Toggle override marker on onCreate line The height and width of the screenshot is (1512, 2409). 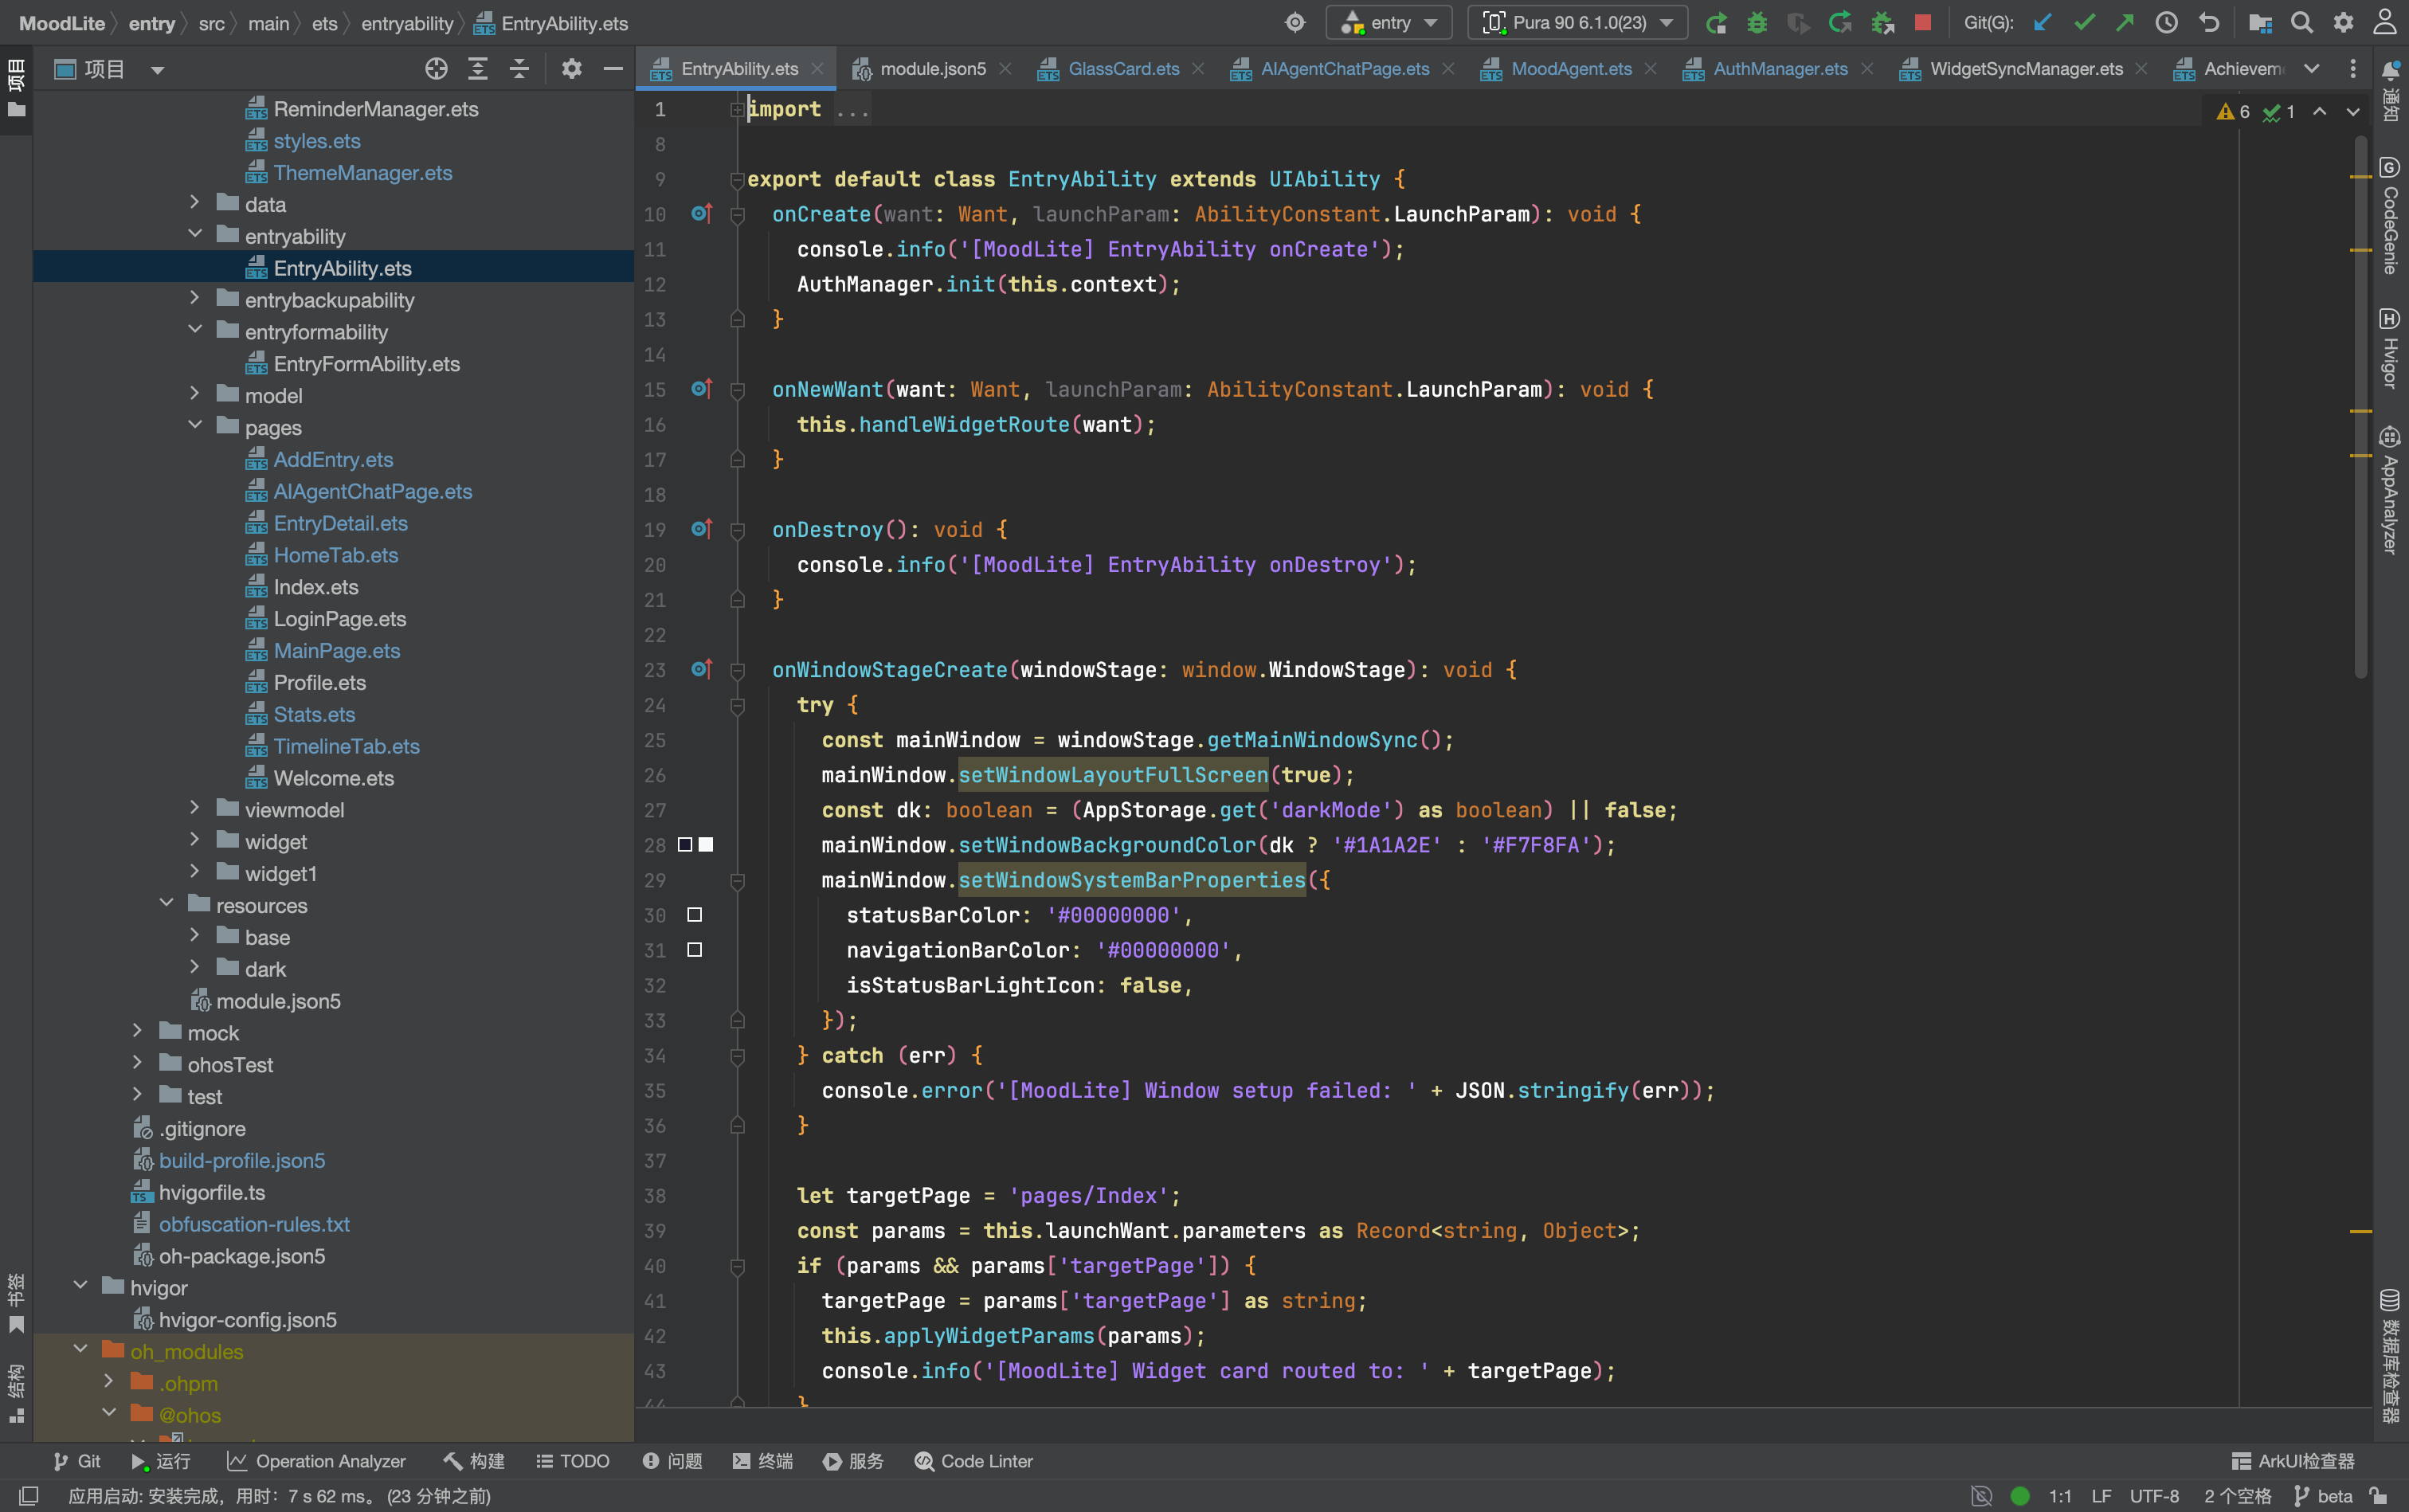pos(701,214)
